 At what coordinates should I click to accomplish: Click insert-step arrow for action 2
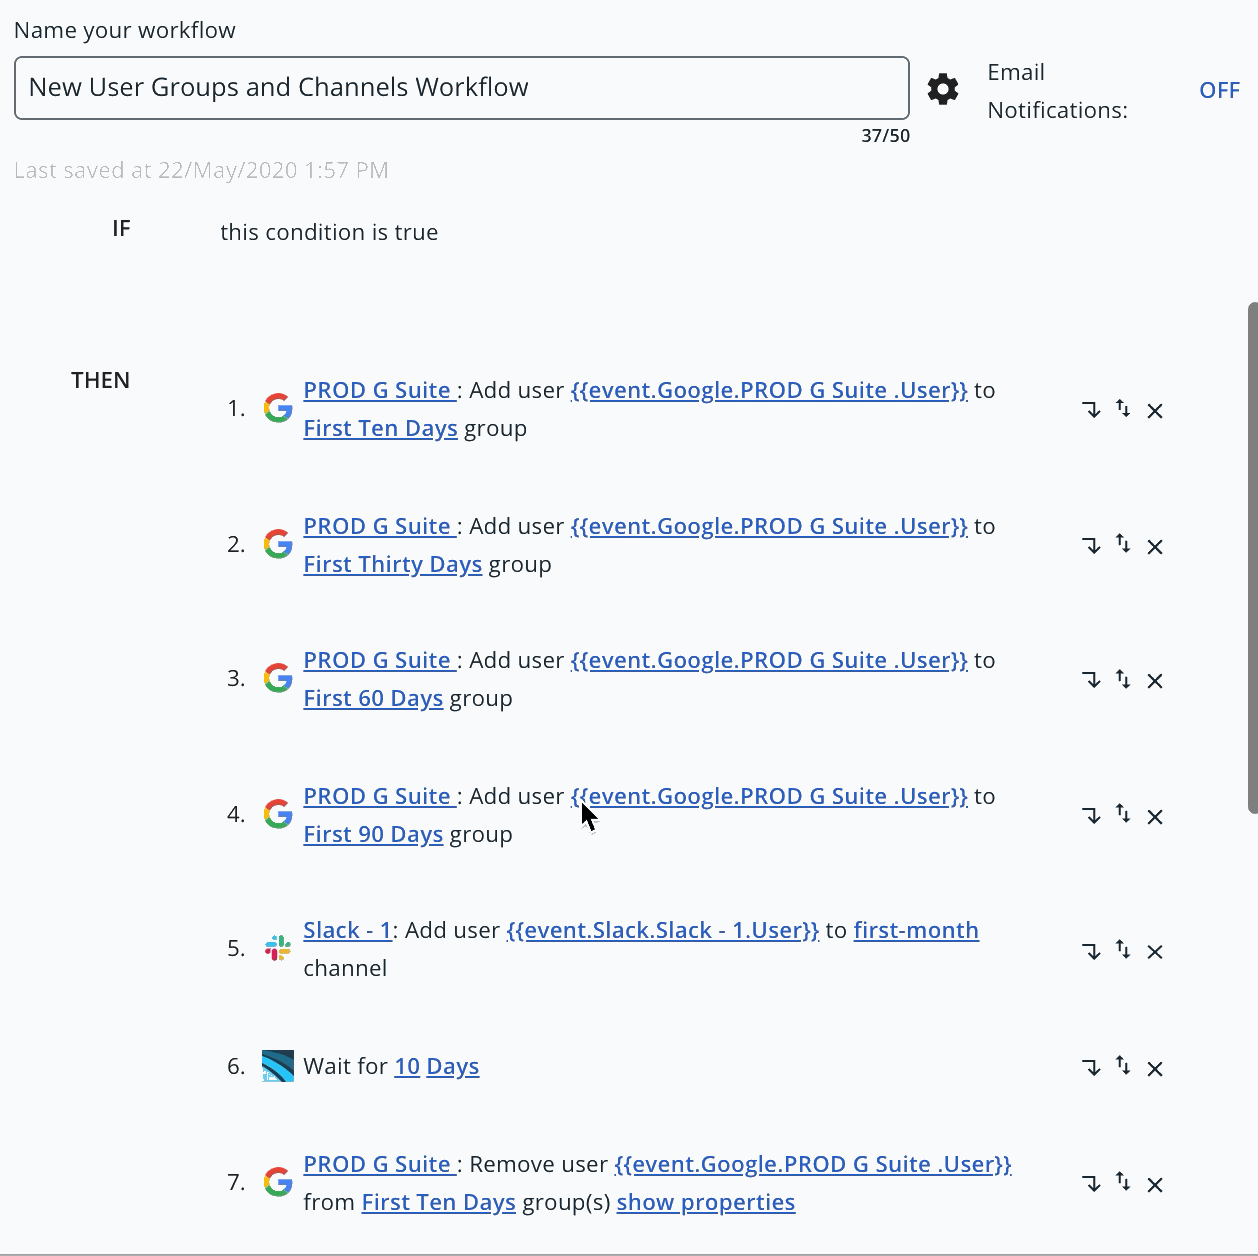1091,546
